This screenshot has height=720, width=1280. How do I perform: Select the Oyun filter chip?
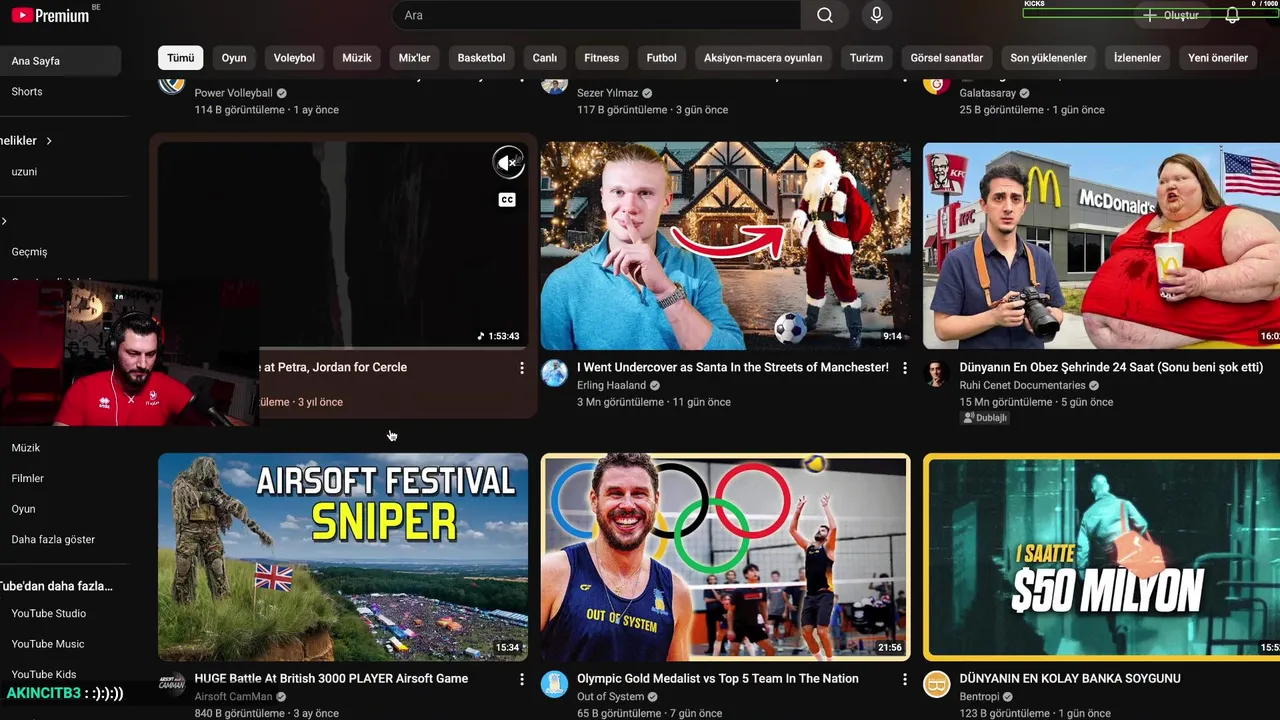tap(234, 58)
